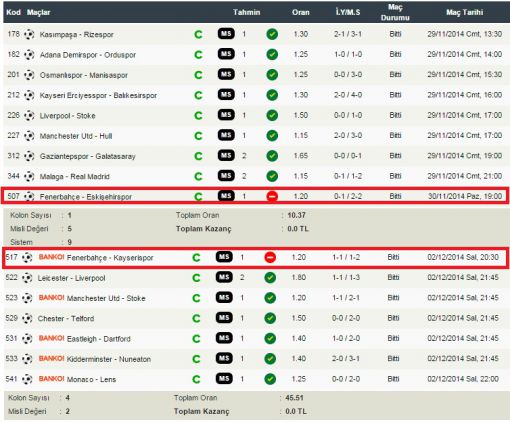Click the green C icon for Liverpool - Stoke row

tap(198, 116)
